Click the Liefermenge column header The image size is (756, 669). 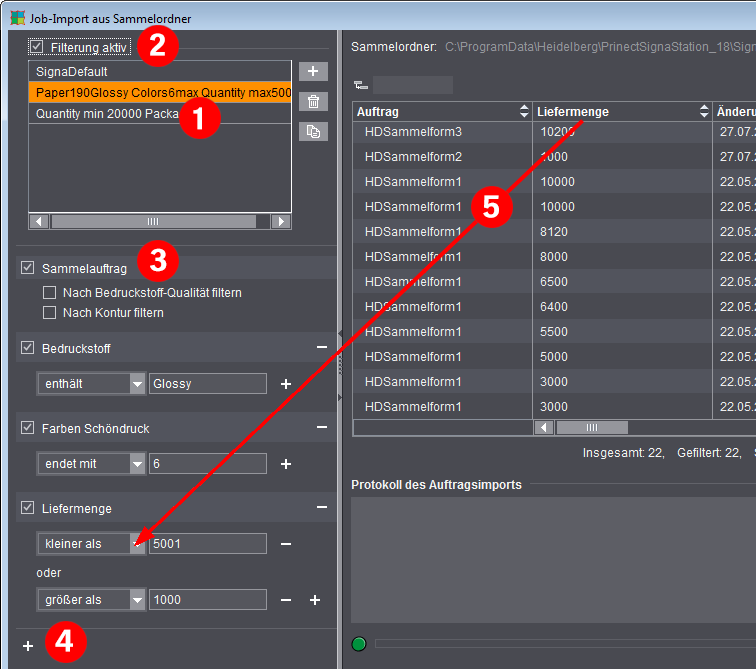pyautogui.click(x=622, y=111)
